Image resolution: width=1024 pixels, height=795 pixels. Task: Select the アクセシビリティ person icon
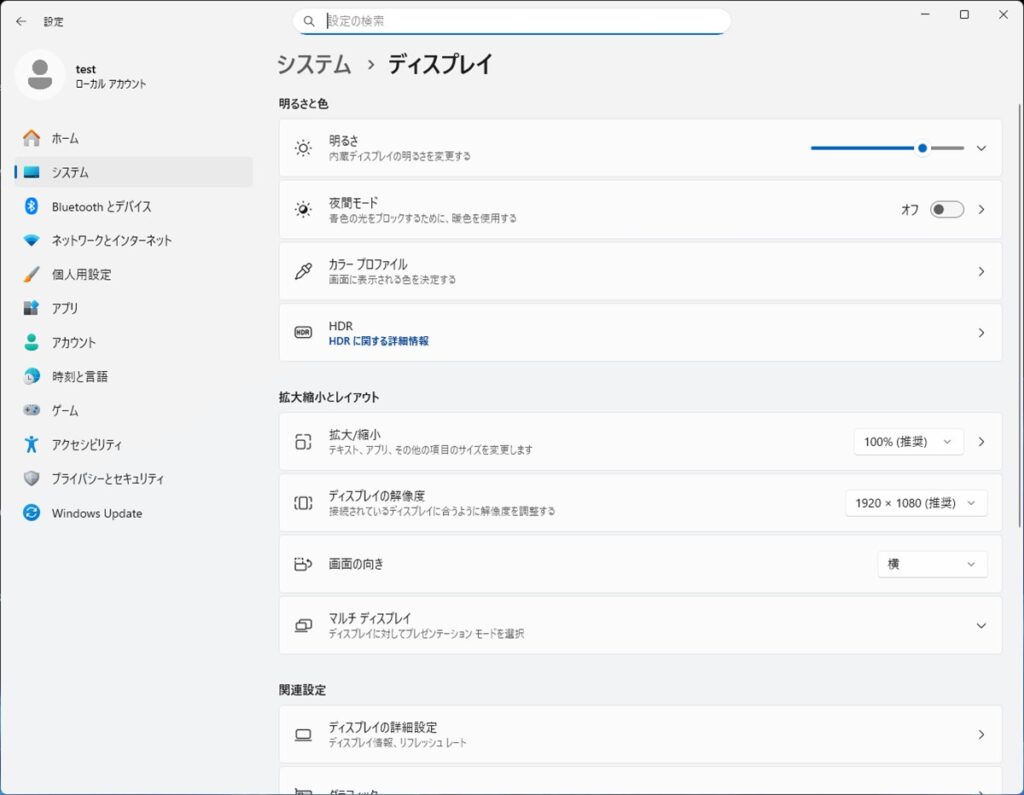(31, 444)
